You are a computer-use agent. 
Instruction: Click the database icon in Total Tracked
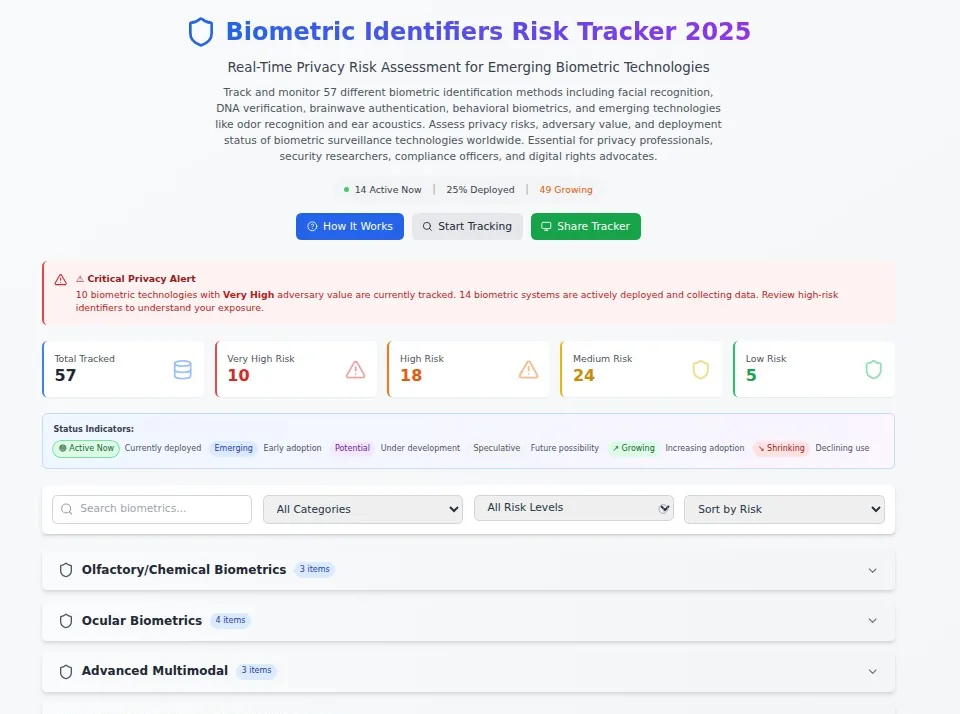click(182, 370)
